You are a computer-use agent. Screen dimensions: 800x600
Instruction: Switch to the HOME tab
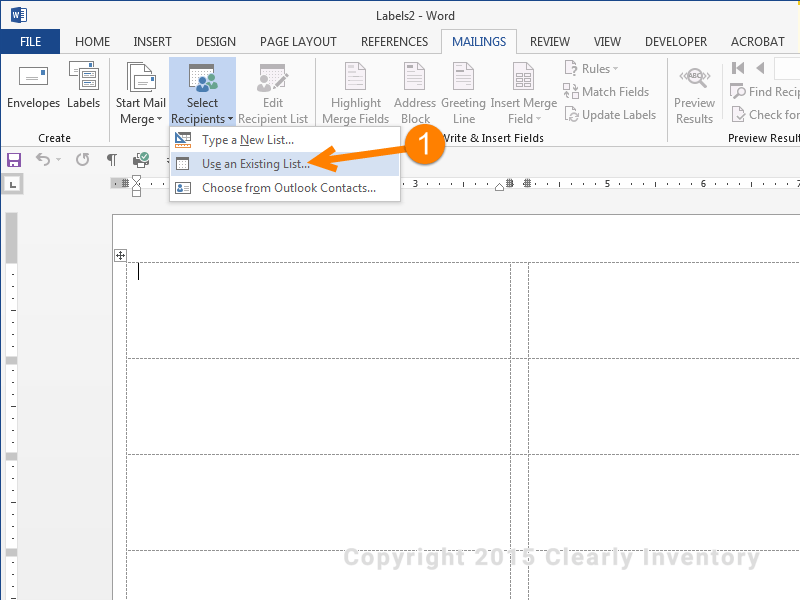92,42
